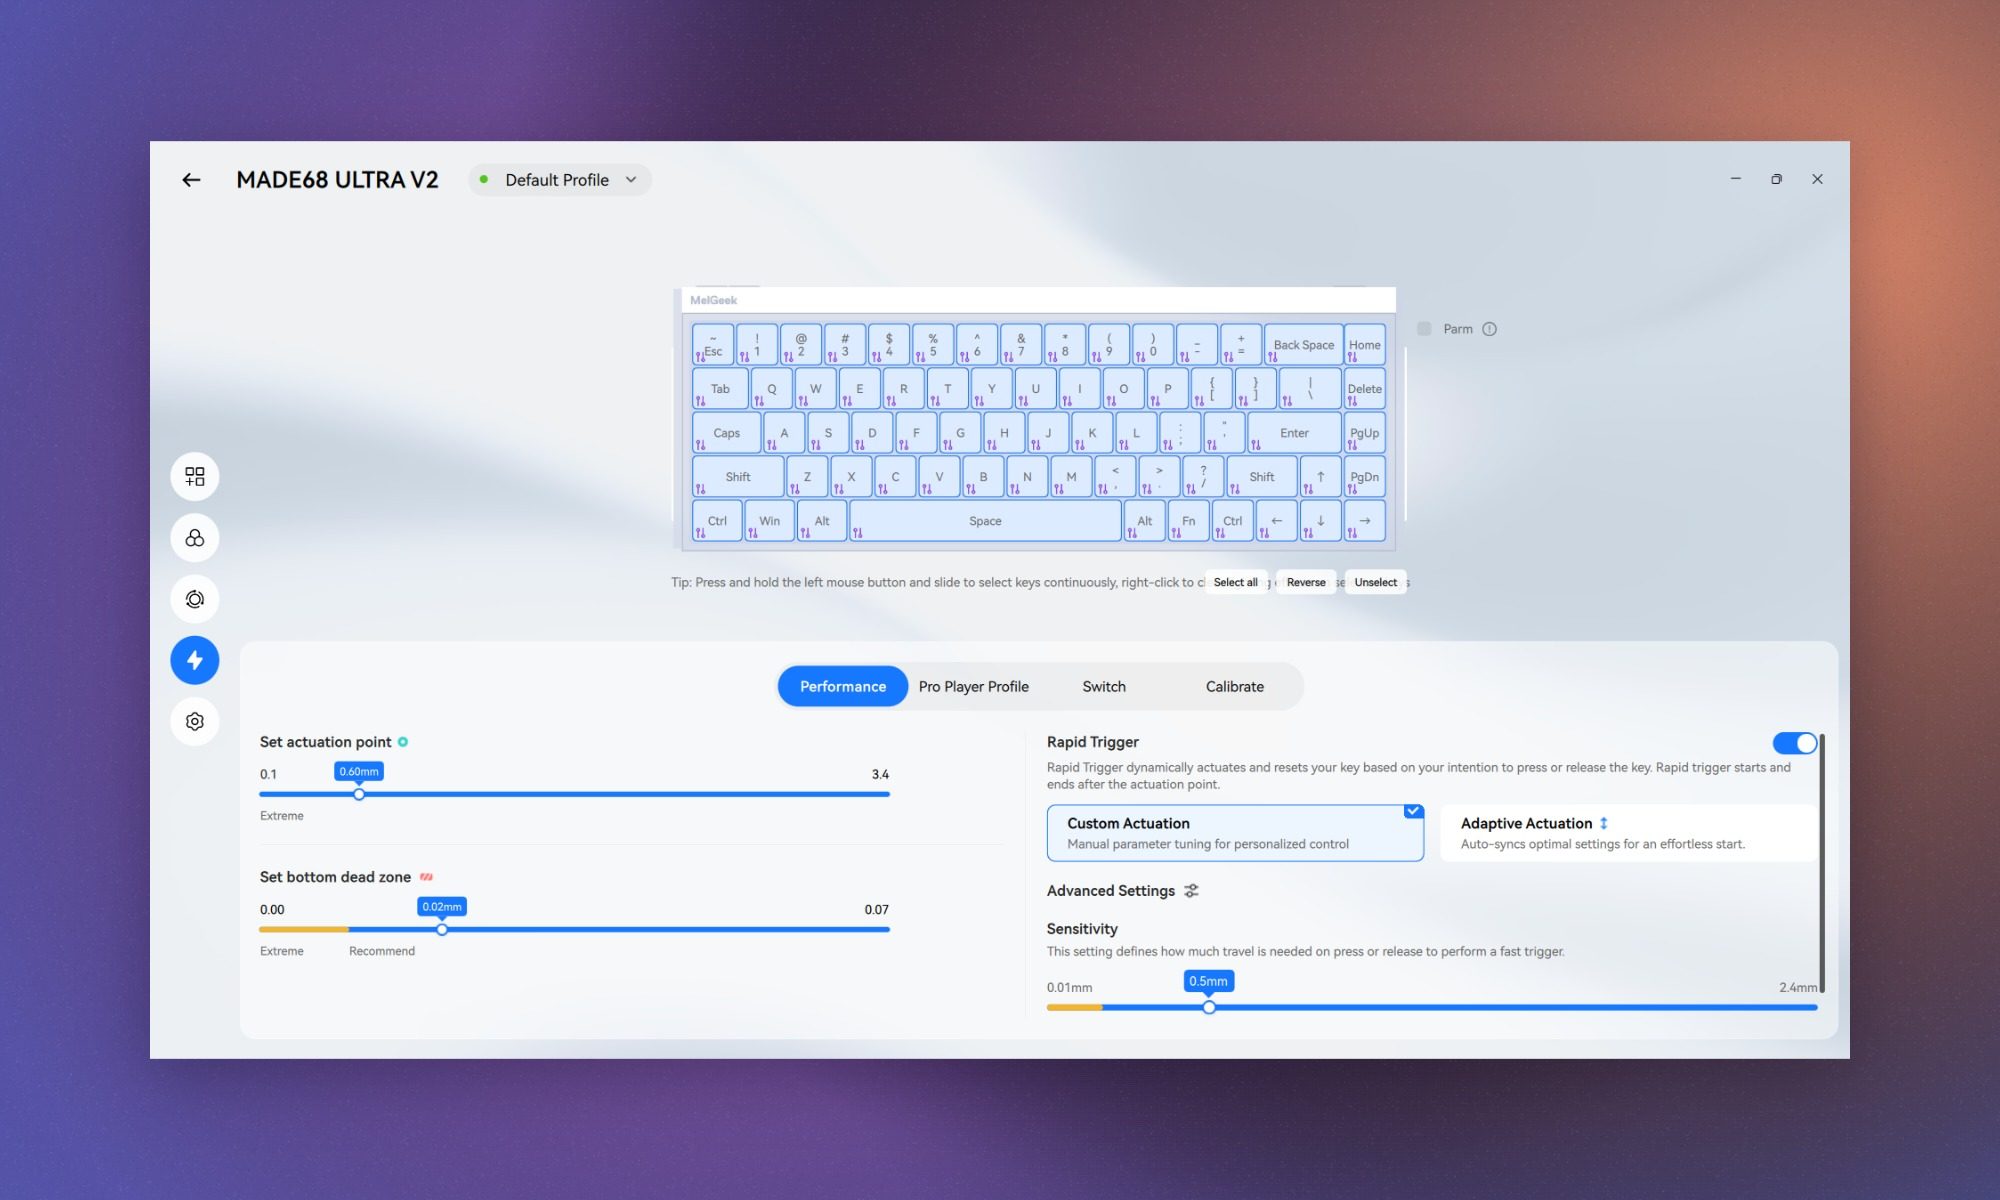Viewport: 2000px width, 1200px height.
Task: Select the Enter key on keyboard
Action: (x=1294, y=433)
